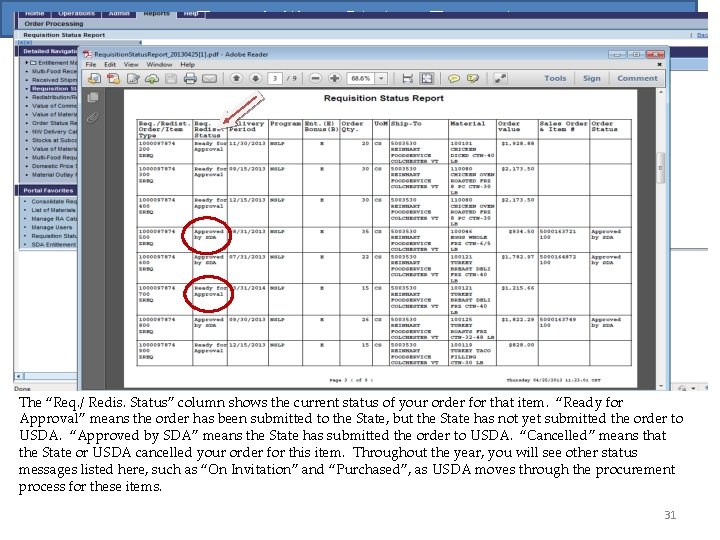Click 'Approved by SDA' status in row 500
Image resolution: width=720 pixels, height=540 pixels.
pos(208,235)
